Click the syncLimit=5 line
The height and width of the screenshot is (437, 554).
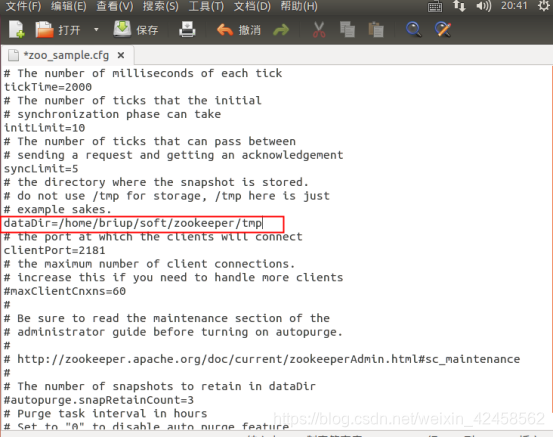pyautogui.click(x=41, y=169)
